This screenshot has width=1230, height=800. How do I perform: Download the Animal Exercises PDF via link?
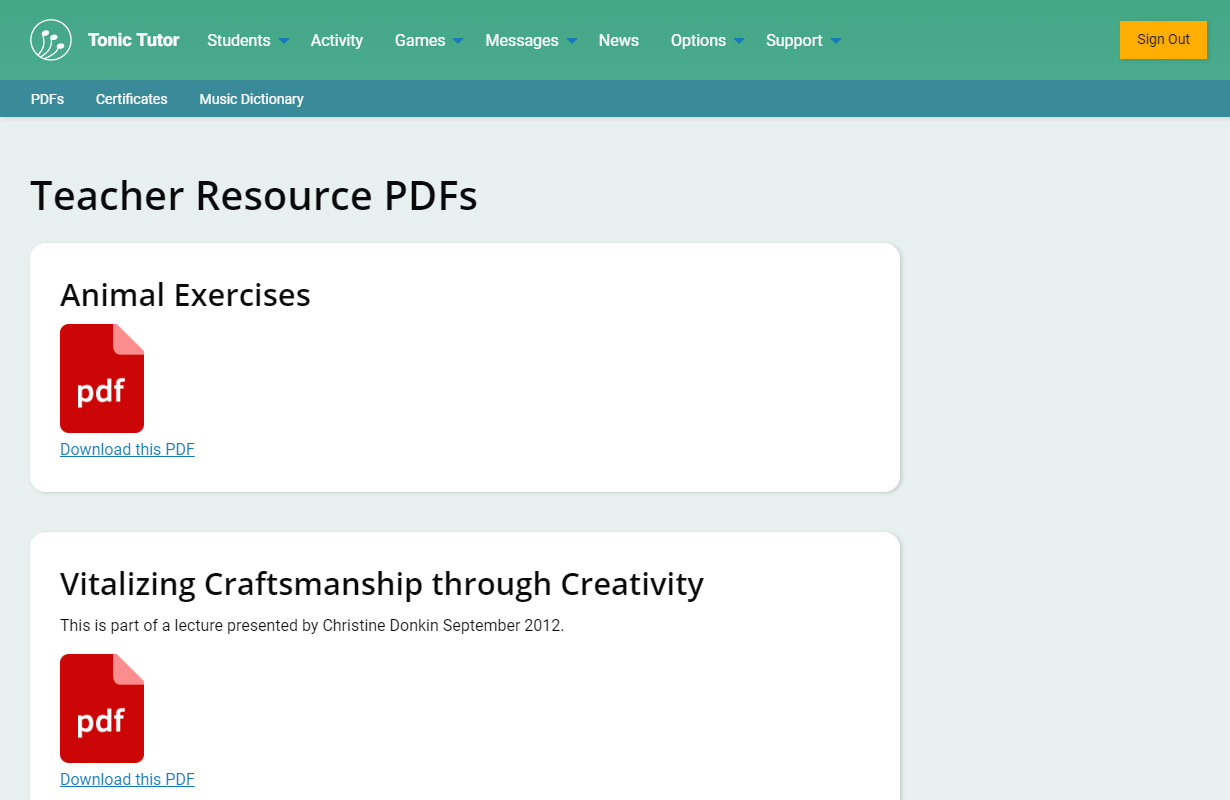click(127, 450)
